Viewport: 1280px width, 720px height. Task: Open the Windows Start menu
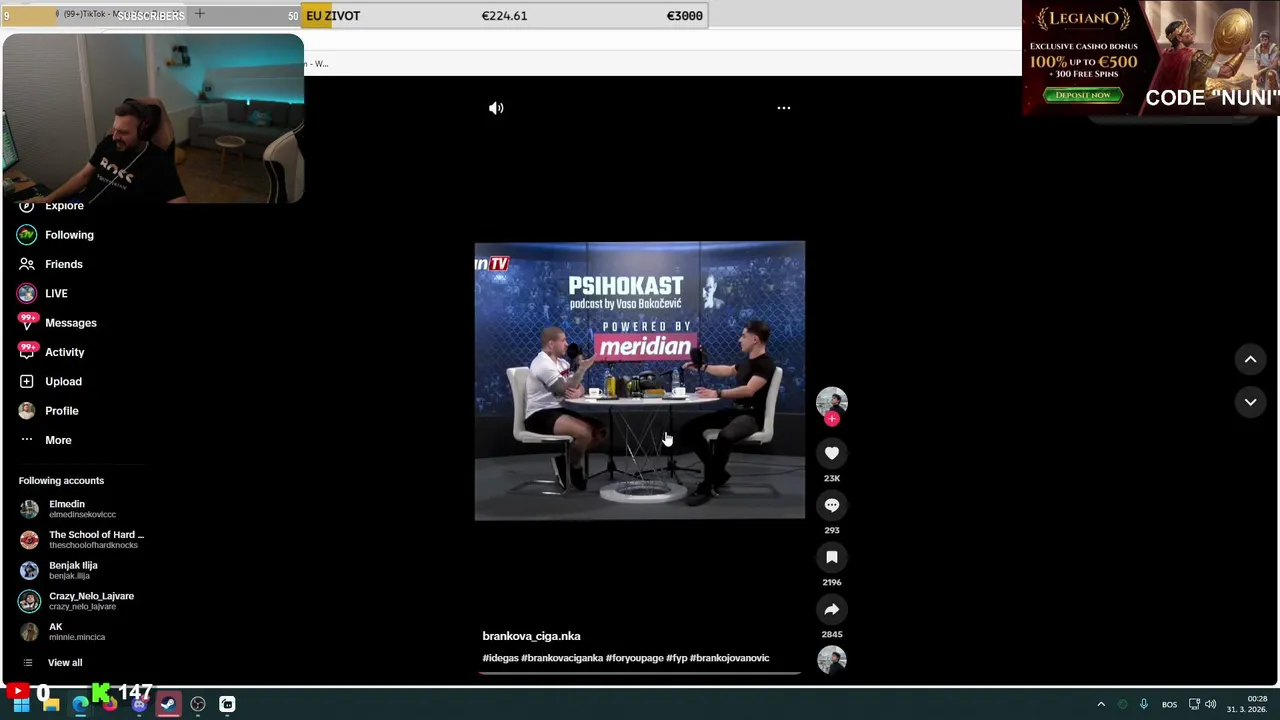[21, 705]
